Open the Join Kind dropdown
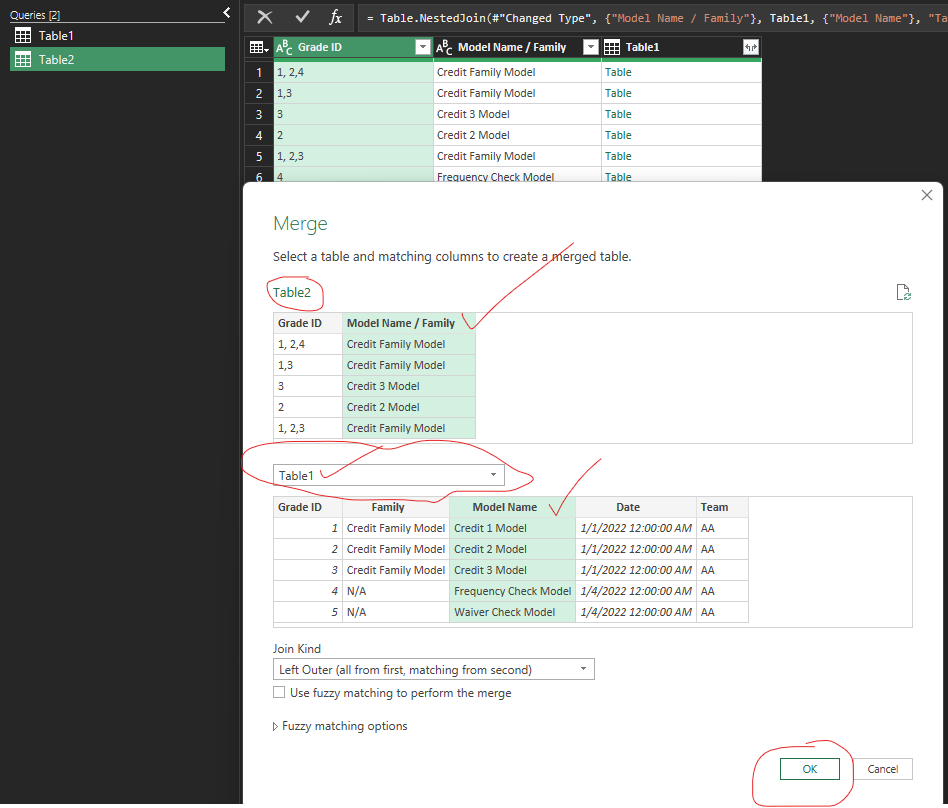948x808 pixels. point(433,670)
